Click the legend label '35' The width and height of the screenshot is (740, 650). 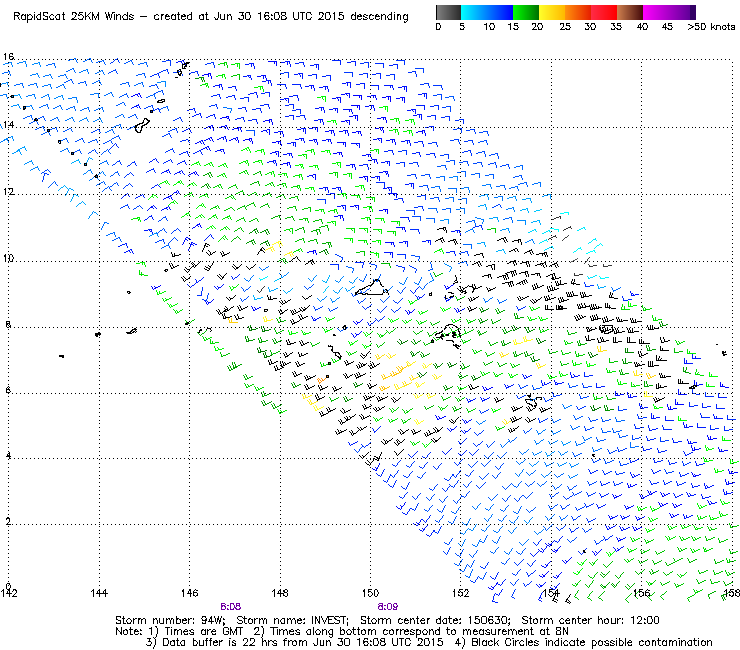pyautogui.click(x=616, y=27)
